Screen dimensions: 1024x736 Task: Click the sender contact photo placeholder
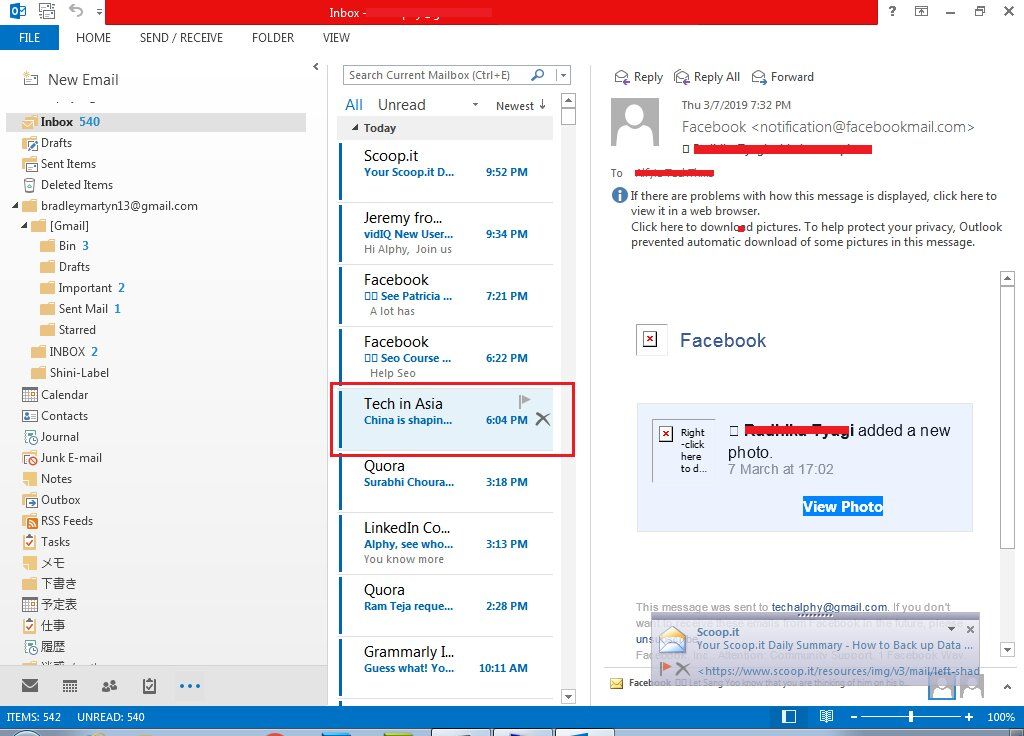click(635, 122)
